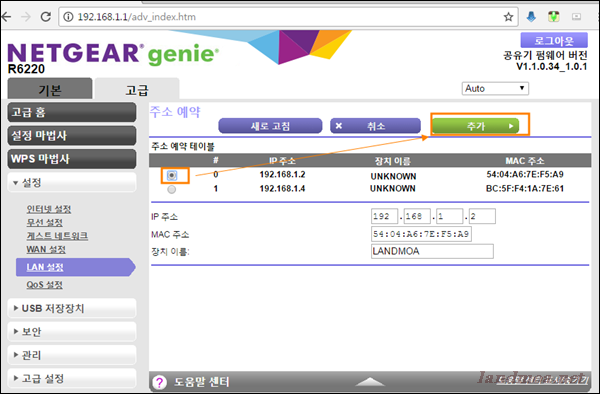Open the Auto language dropdown
The width and height of the screenshot is (600, 394).
click(495, 88)
